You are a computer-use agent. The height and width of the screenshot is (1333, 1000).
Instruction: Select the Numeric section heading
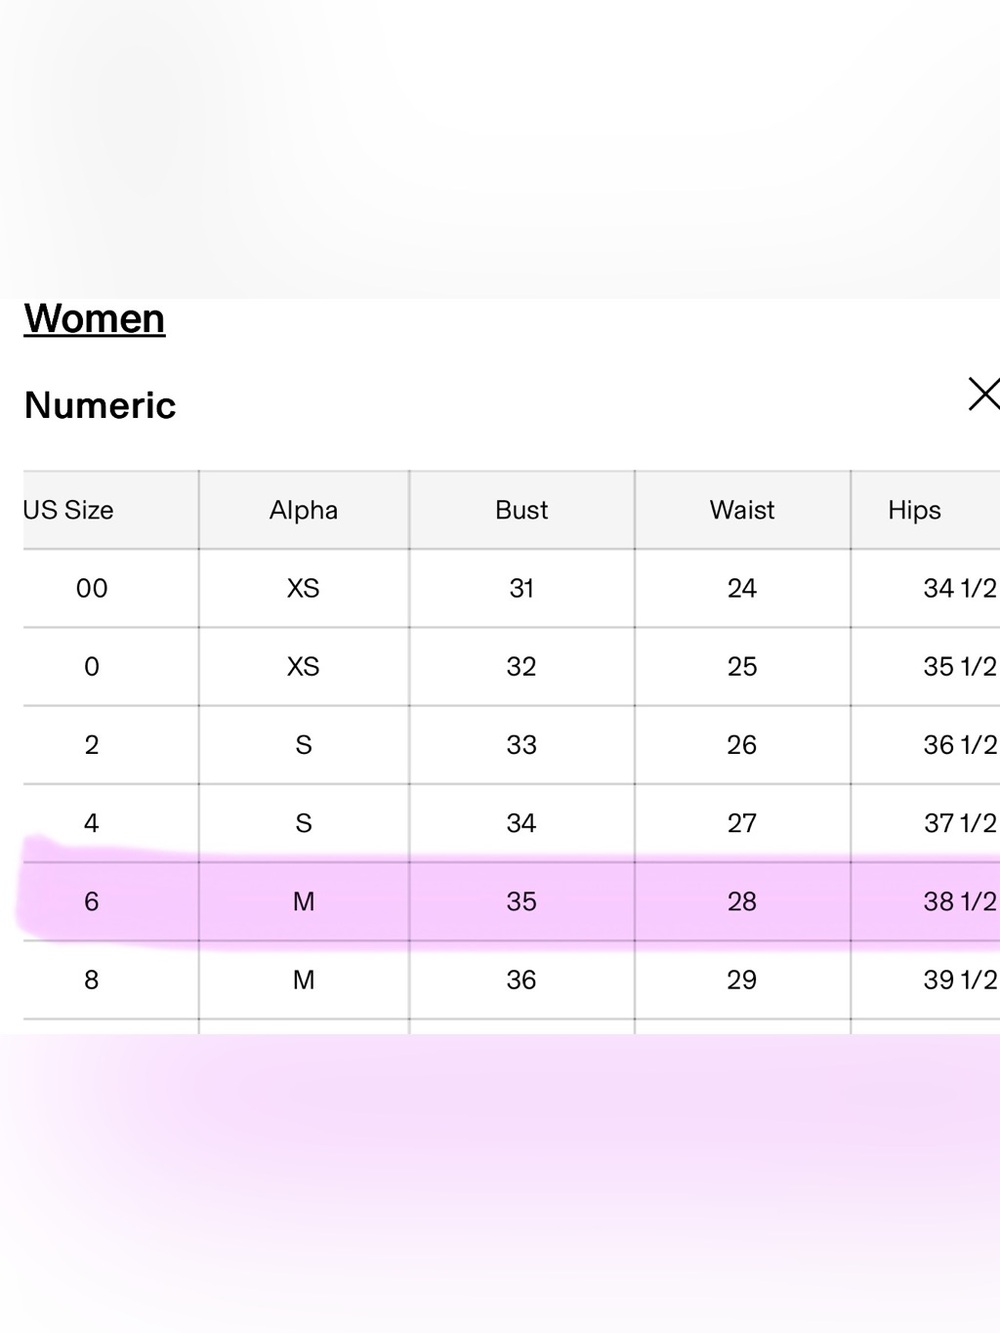100,405
